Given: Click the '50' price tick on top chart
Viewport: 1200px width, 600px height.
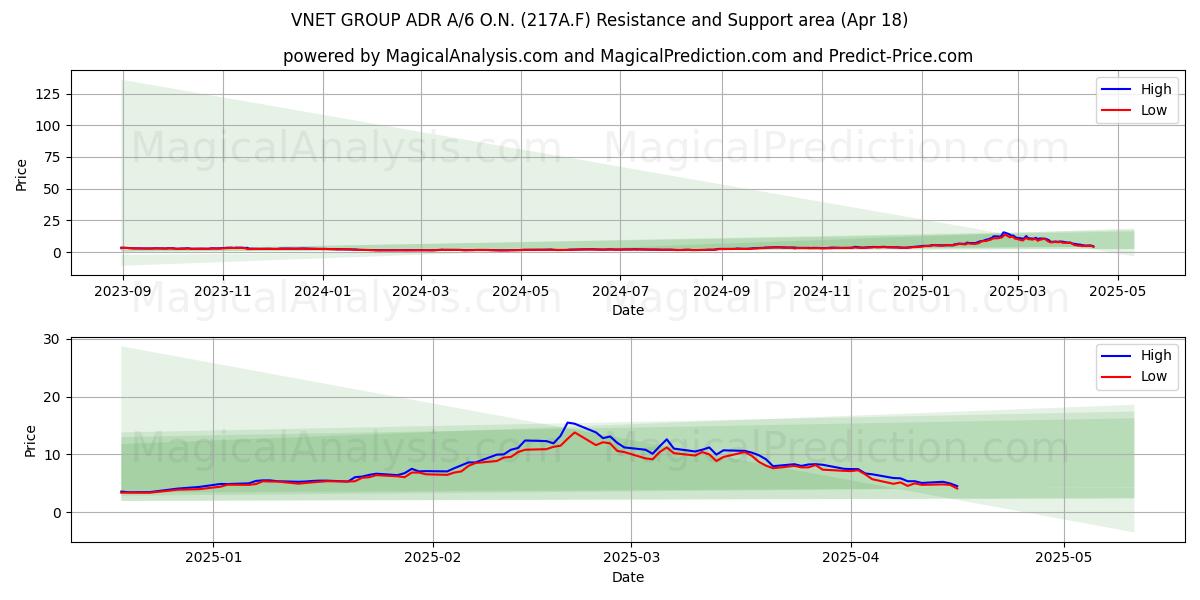Looking at the screenshot, I should (x=52, y=189).
